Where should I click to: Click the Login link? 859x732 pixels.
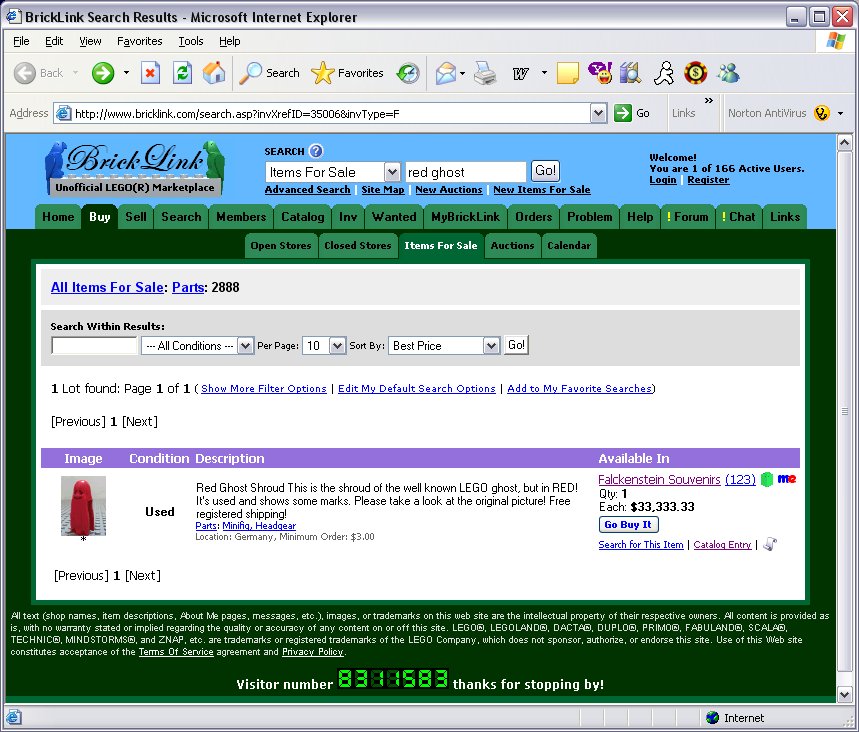click(663, 180)
